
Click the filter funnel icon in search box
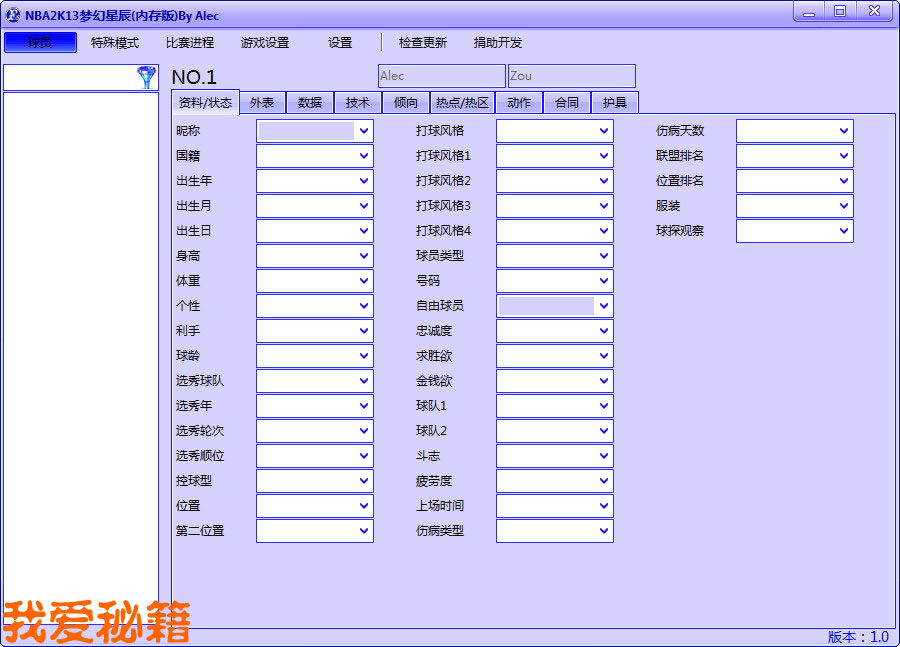click(x=146, y=78)
